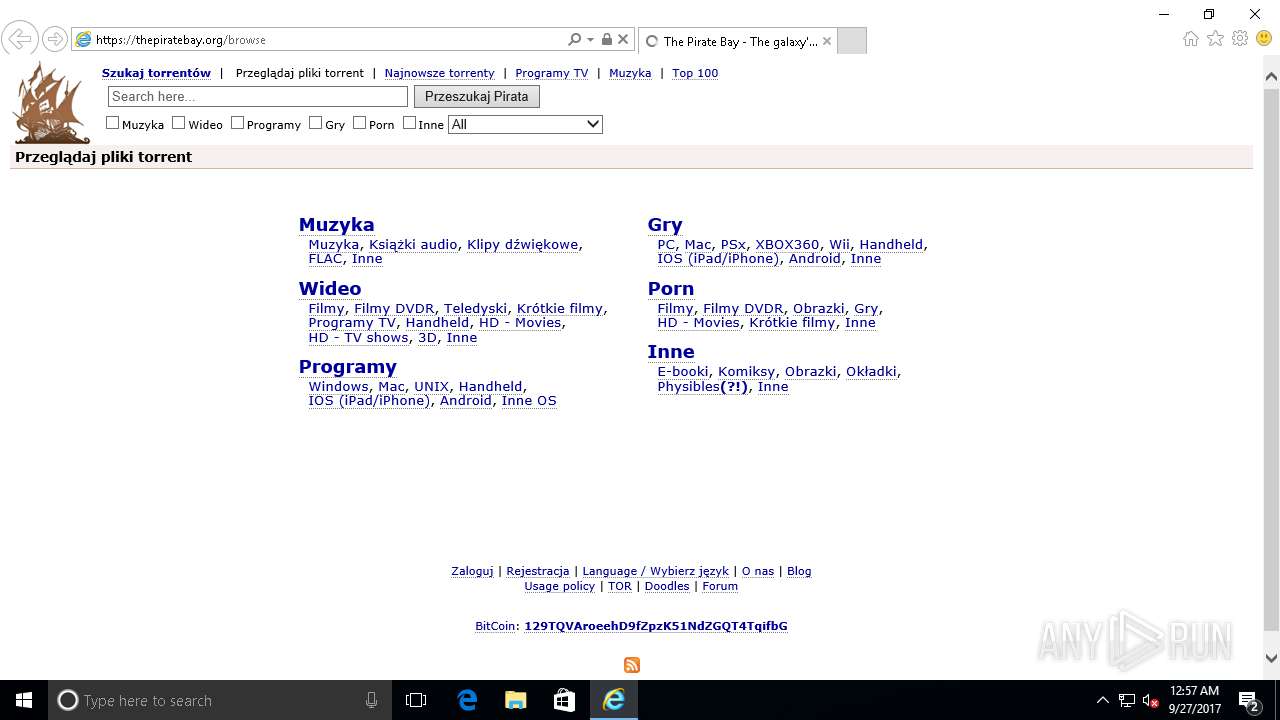The height and width of the screenshot is (720, 1280).
Task: Open network tray icon
Action: 1127,700
